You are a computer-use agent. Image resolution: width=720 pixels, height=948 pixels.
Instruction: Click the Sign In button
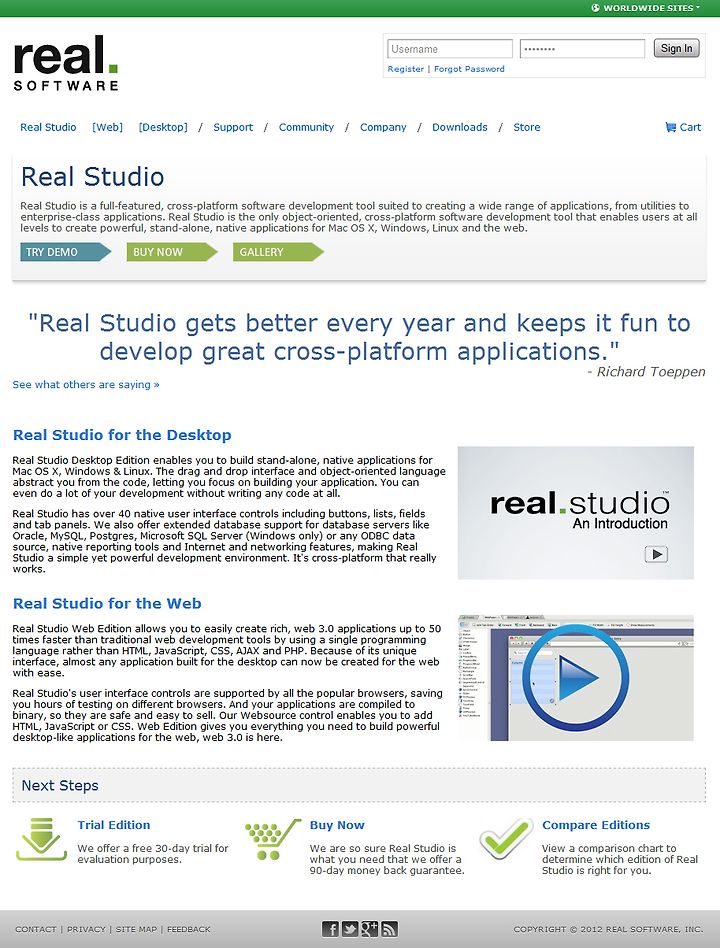pyautogui.click(x=676, y=48)
